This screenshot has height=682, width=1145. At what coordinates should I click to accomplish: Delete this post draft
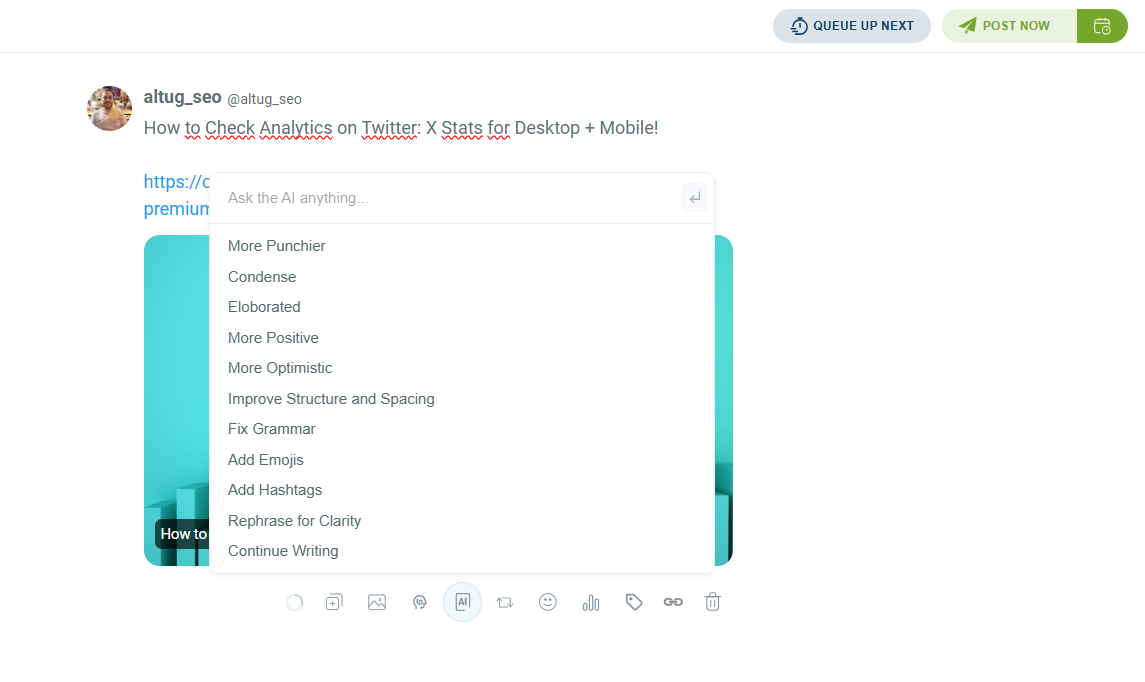point(712,601)
